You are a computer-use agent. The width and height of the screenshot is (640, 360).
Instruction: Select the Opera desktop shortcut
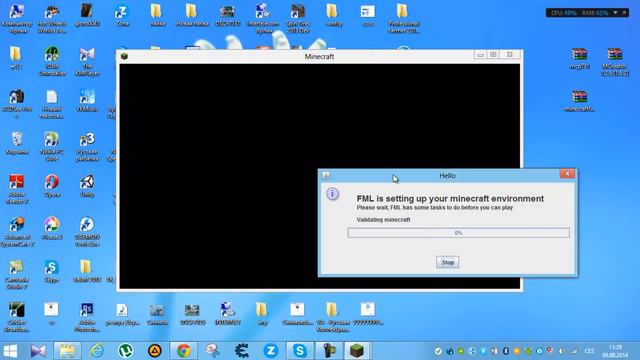click(52, 186)
